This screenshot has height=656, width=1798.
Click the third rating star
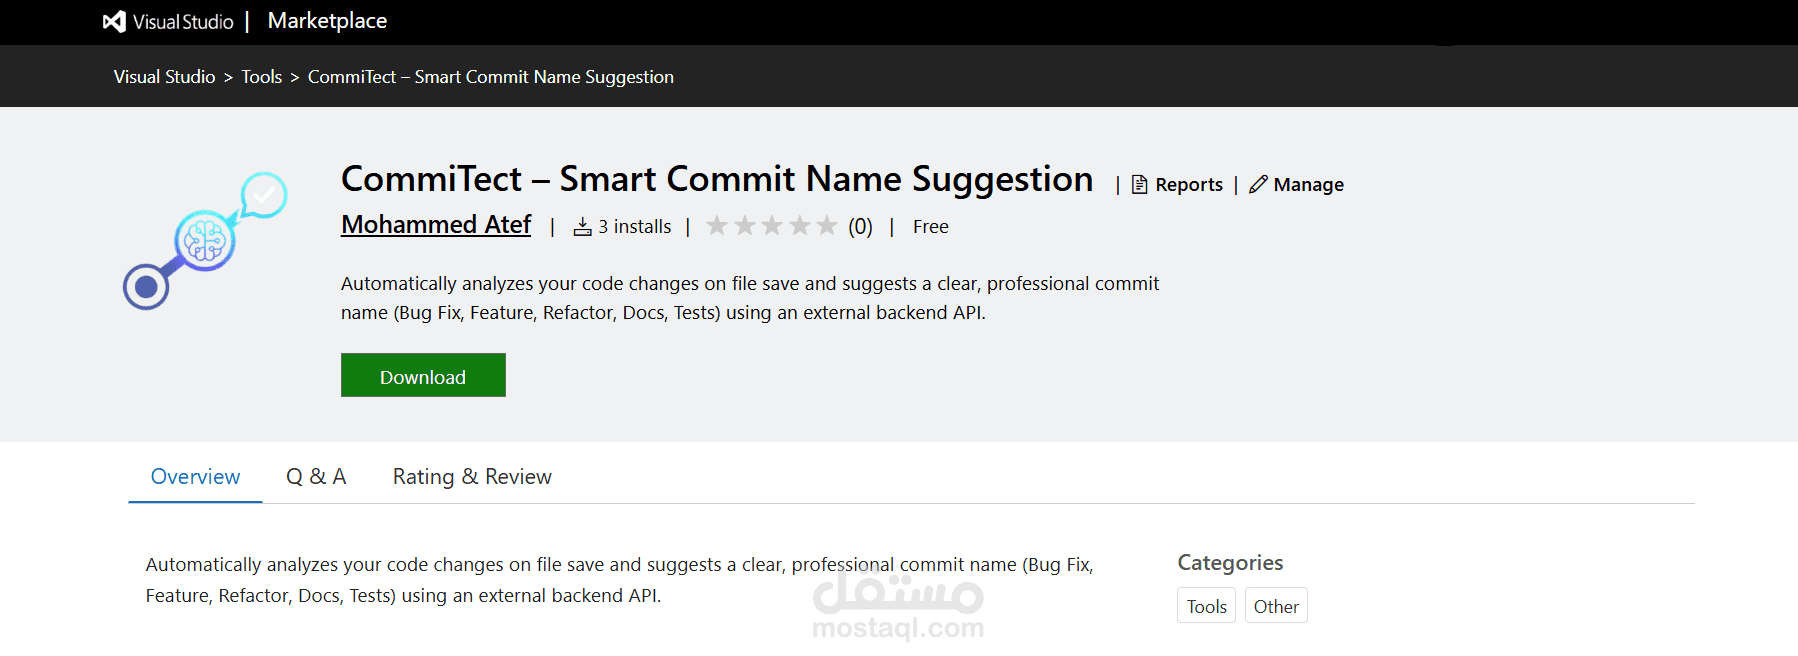[x=772, y=226]
